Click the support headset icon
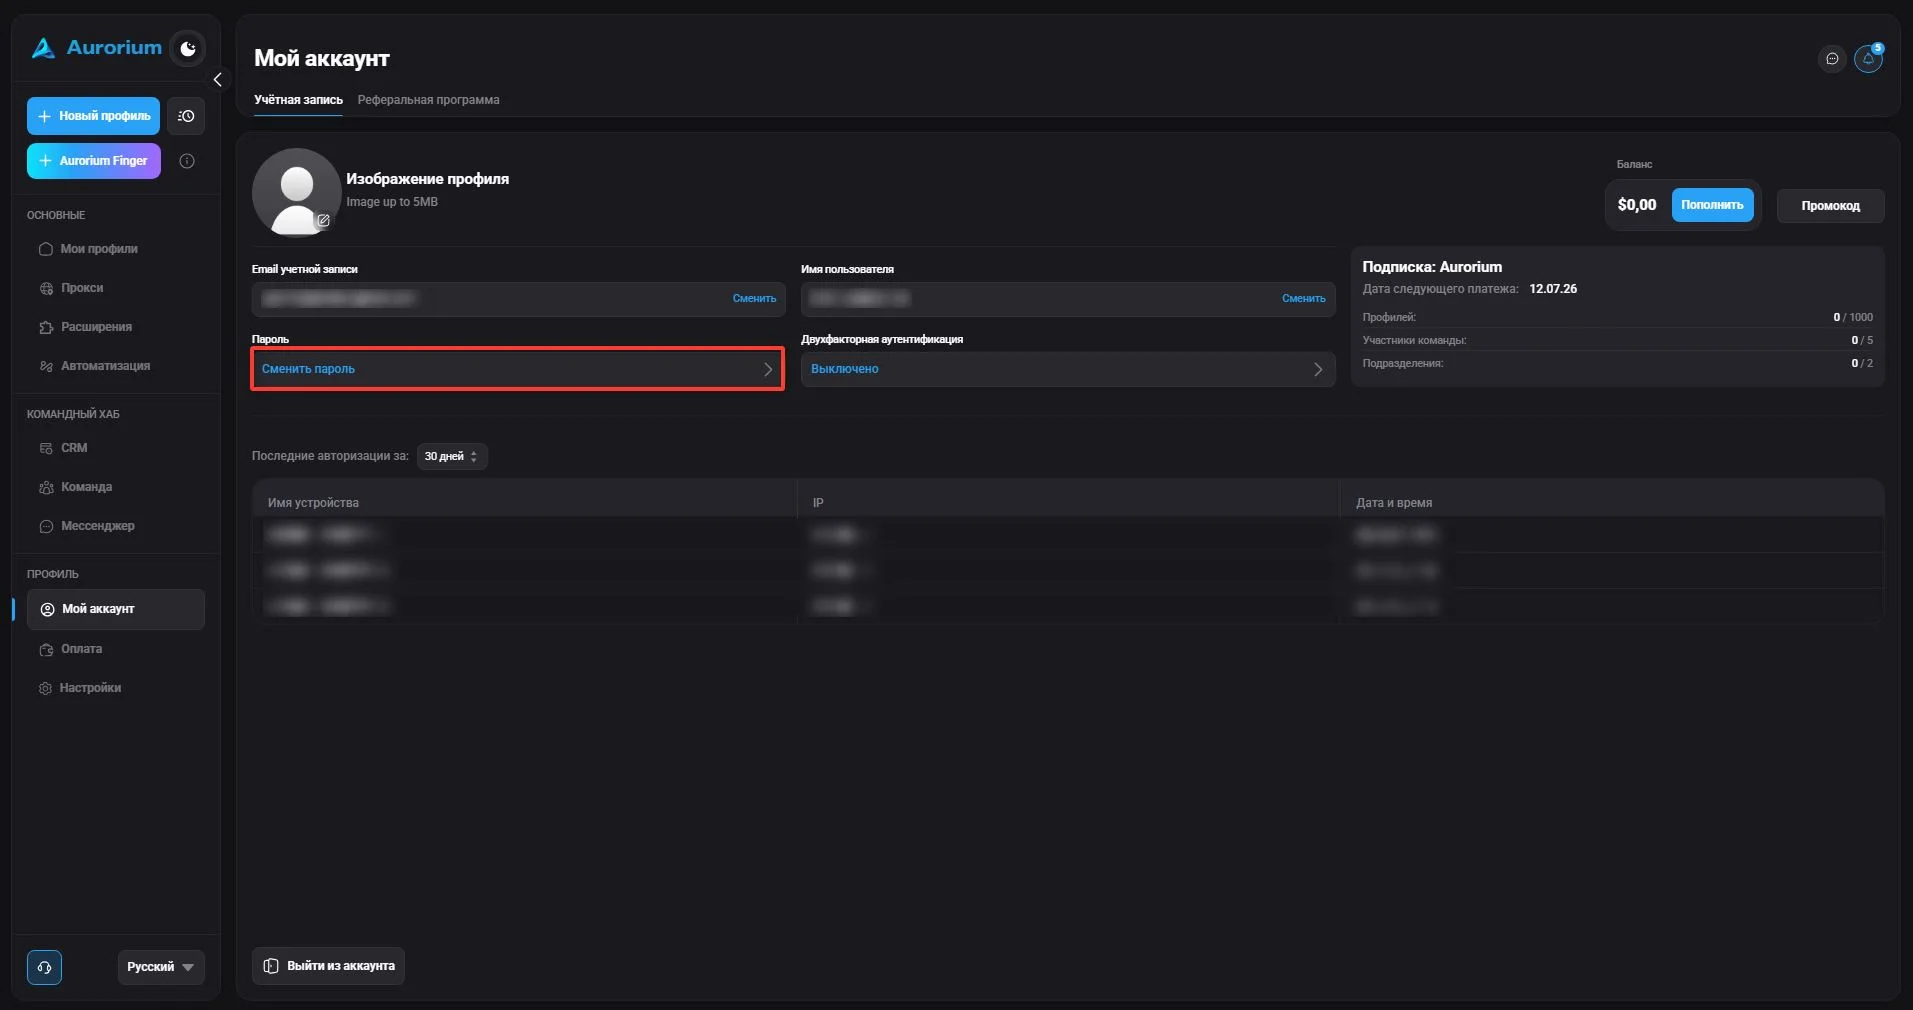This screenshot has height=1010, width=1913. (x=44, y=967)
